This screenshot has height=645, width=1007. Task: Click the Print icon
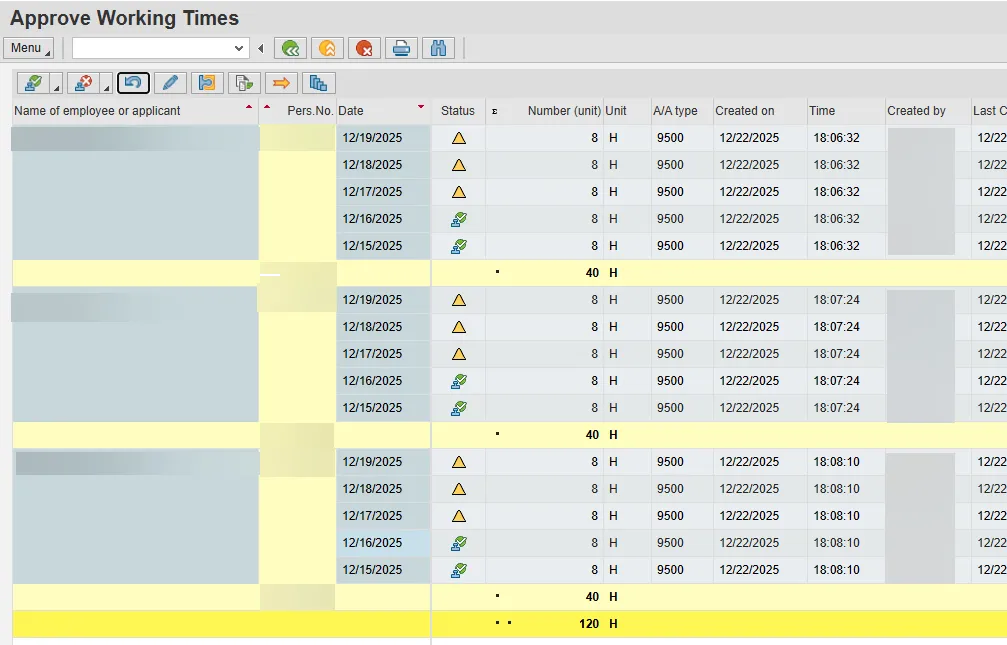pyautogui.click(x=401, y=48)
